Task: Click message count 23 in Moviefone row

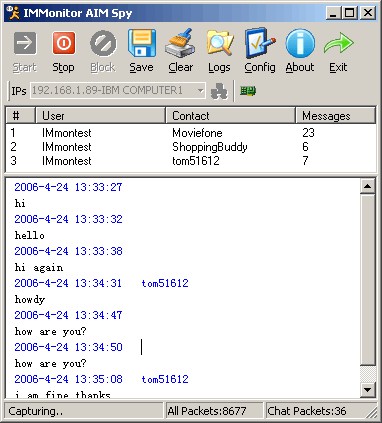Action: [x=308, y=133]
